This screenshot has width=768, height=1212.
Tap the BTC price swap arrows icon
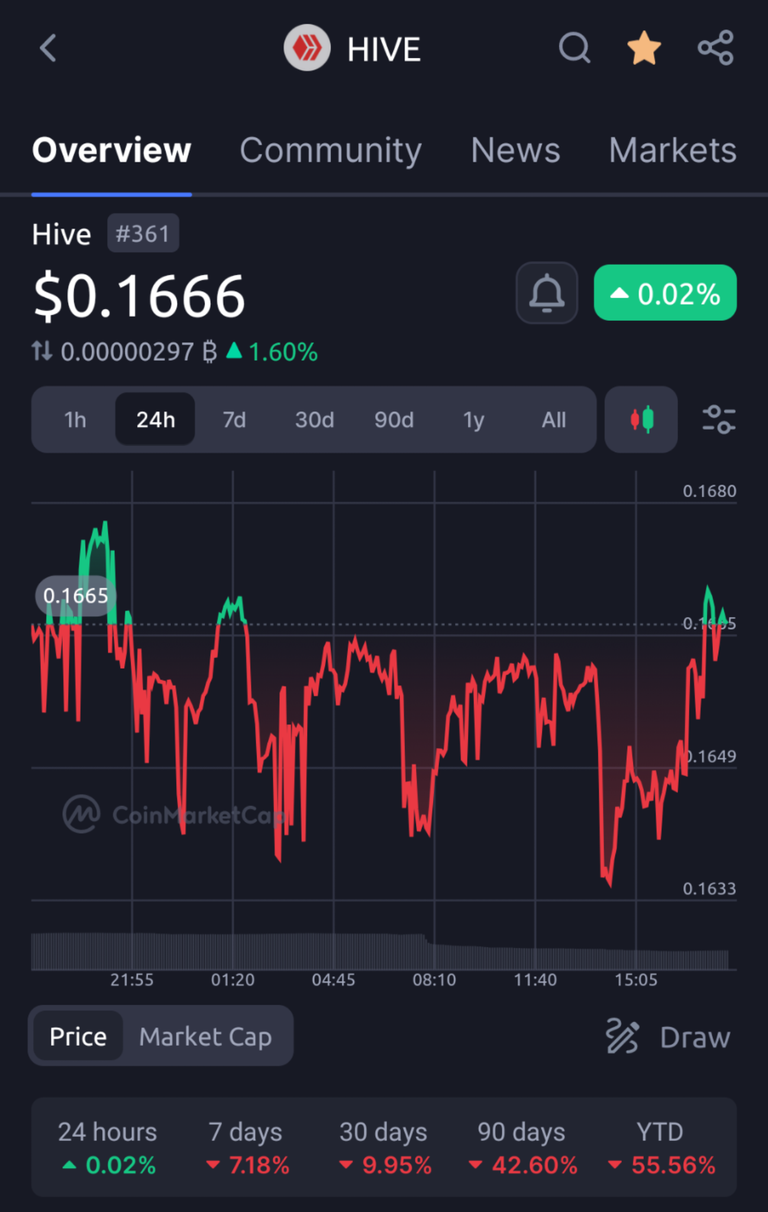tap(42, 352)
